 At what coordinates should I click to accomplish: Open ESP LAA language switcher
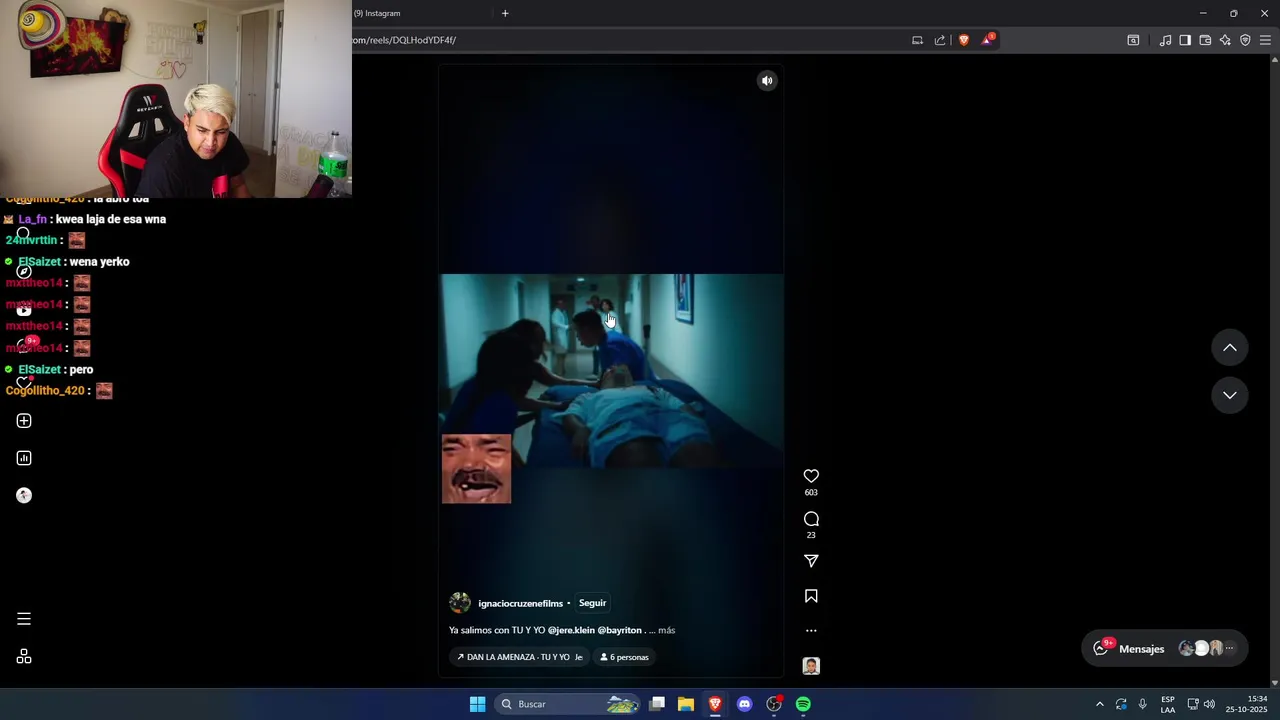click(x=1168, y=704)
